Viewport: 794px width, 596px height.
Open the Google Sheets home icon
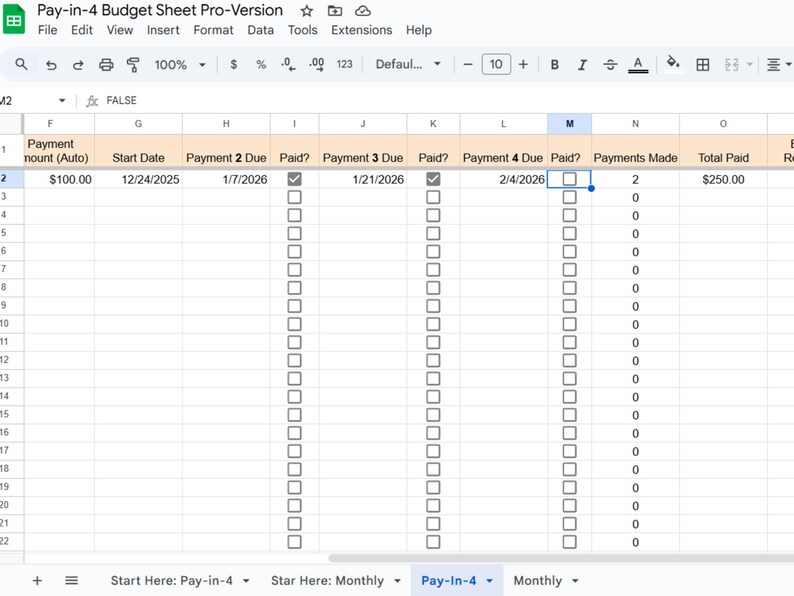tap(14, 19)
